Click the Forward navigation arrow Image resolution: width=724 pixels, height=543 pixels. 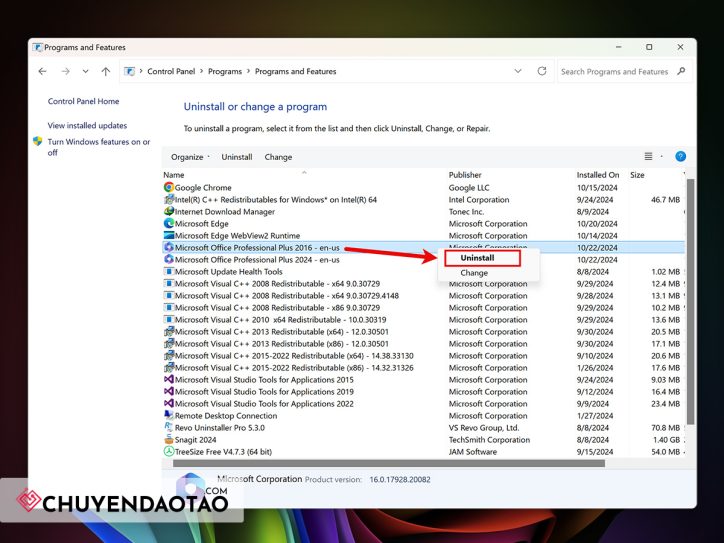tap(66, 71)
